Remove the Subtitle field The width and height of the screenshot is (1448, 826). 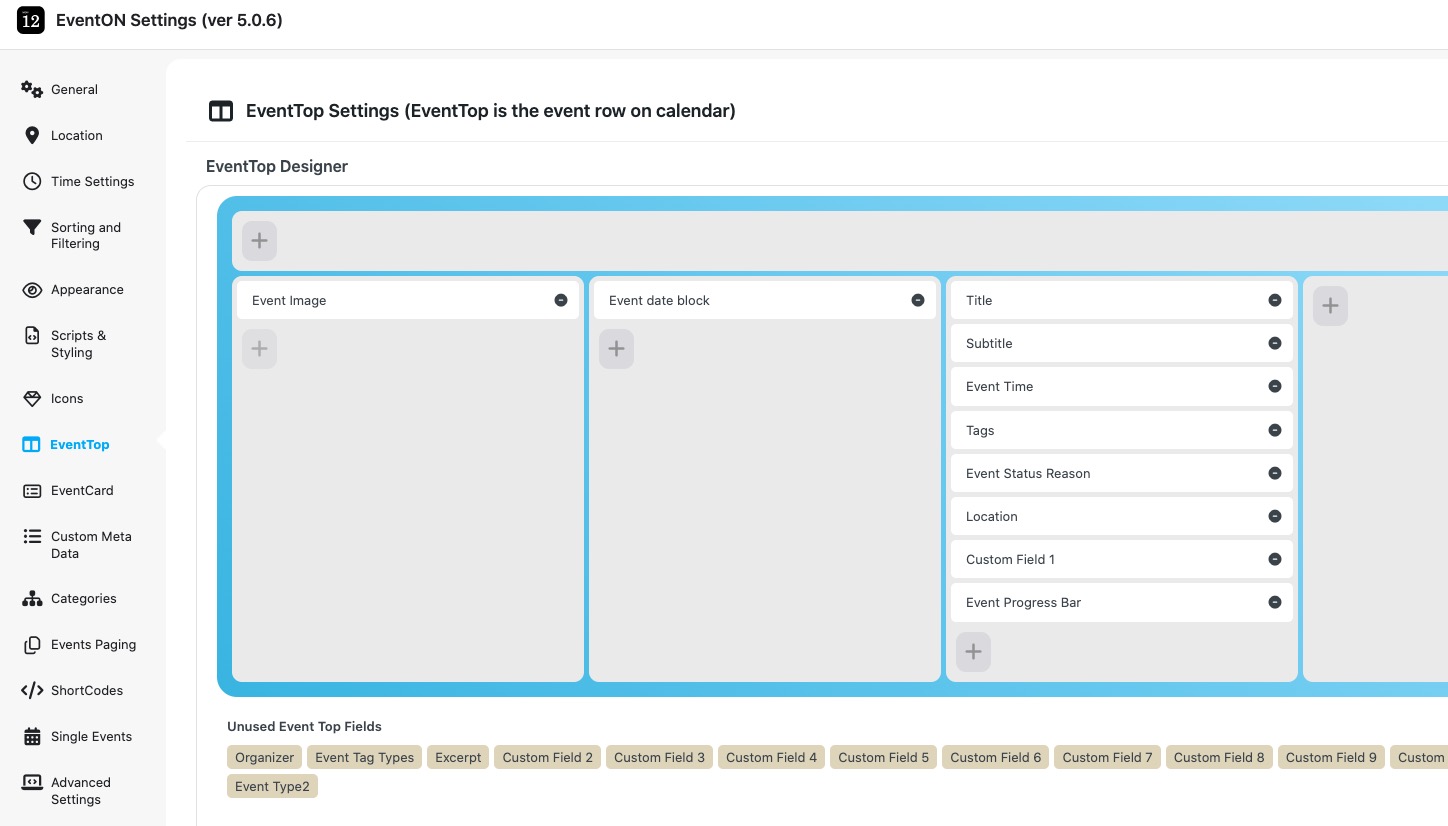[1275, 343]
